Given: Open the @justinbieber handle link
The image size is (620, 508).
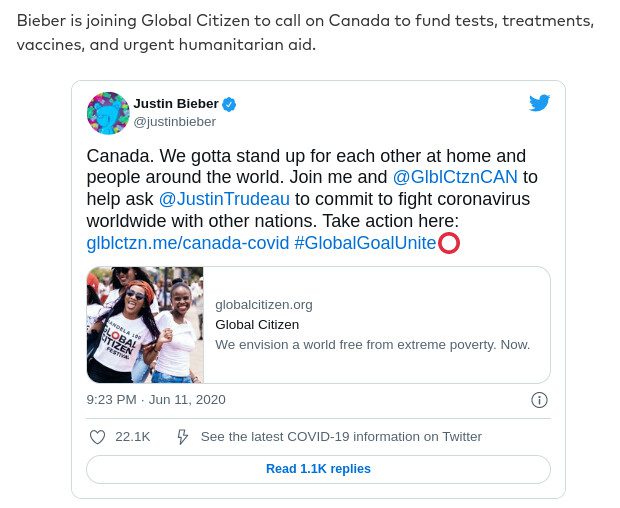Looking at the screenshot, I should click(x=174, y=122).
